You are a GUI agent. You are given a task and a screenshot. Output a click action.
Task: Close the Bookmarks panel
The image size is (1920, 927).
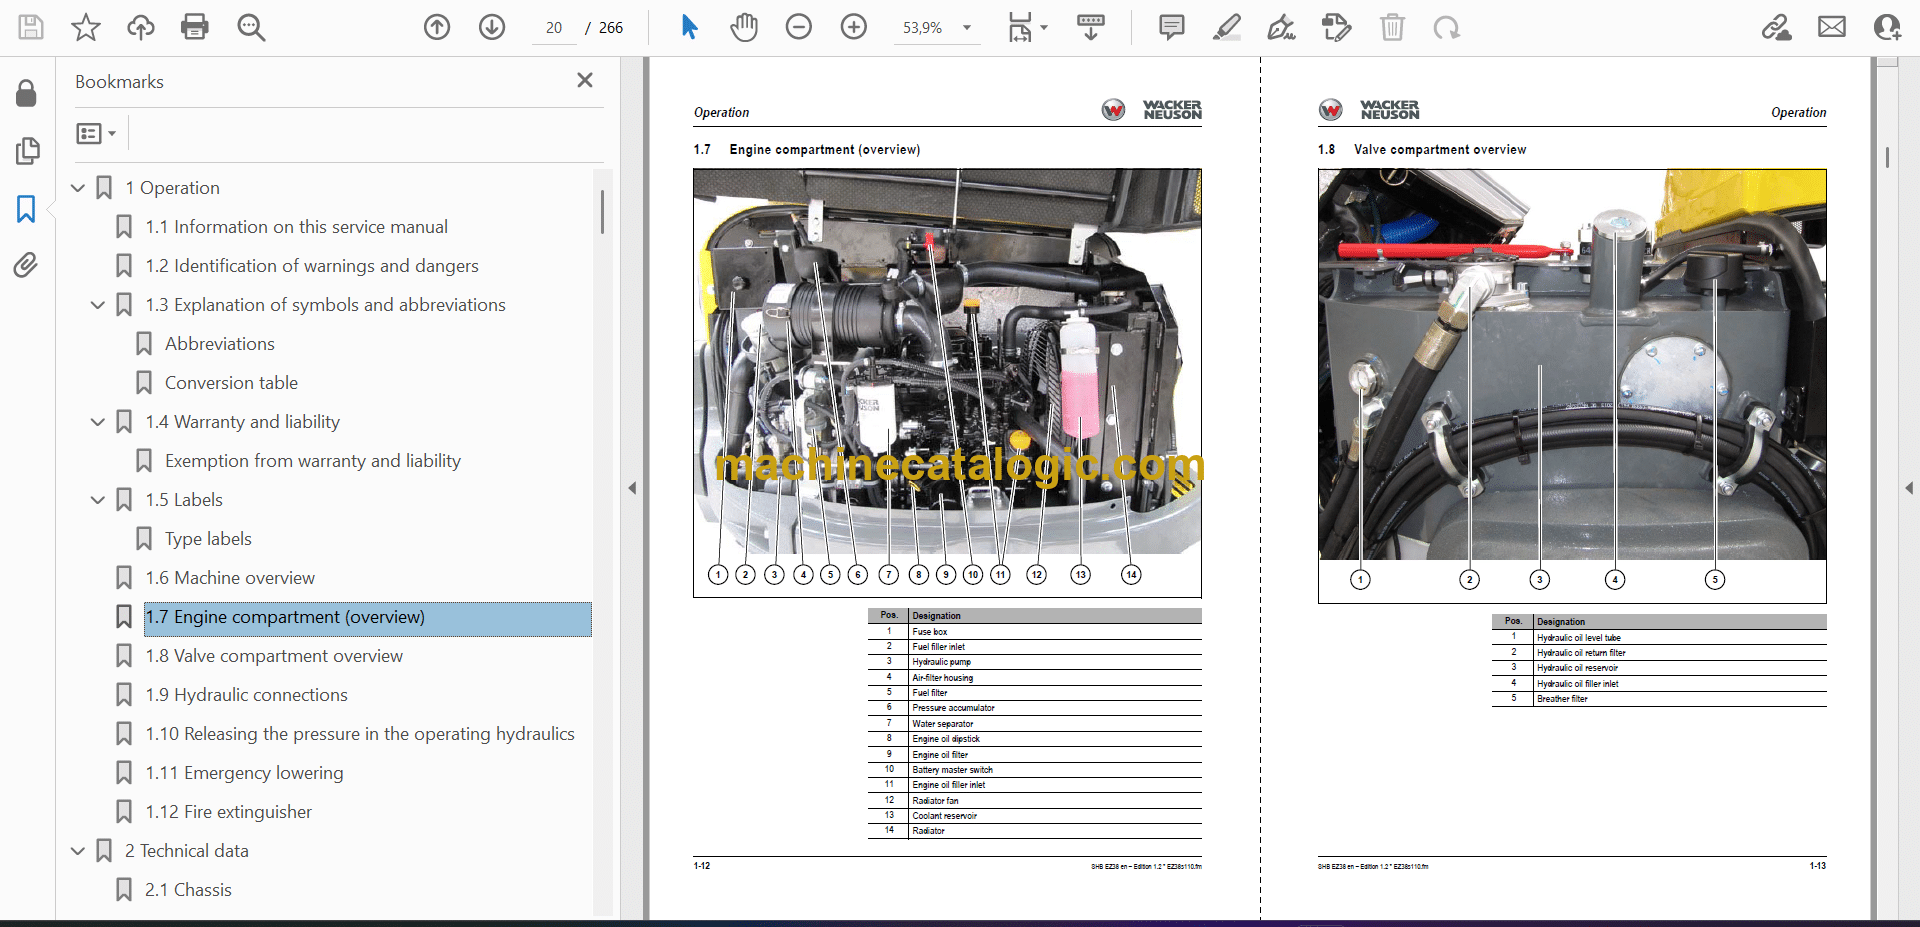(585, 80)
